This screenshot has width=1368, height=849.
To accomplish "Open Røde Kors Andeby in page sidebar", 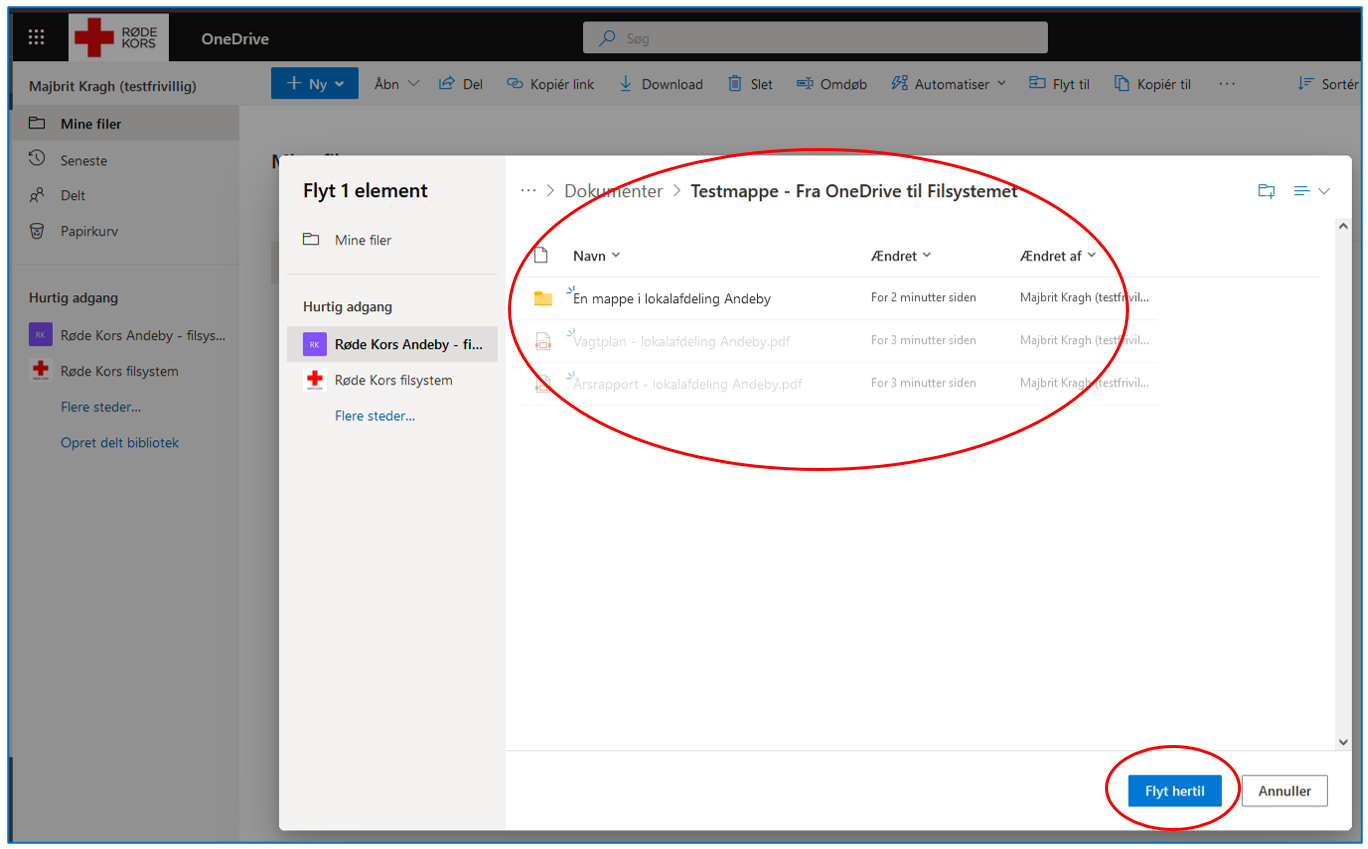I will 127,335.
